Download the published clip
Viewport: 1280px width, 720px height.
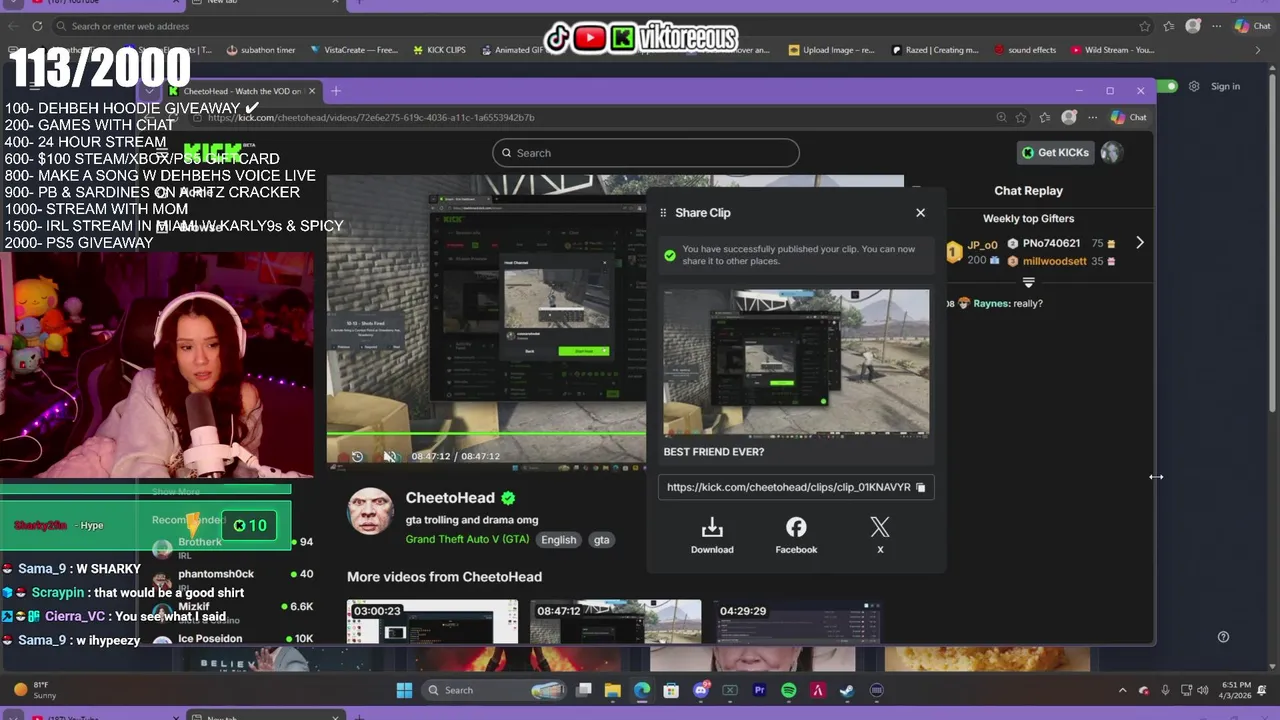[x=712, y=535]
